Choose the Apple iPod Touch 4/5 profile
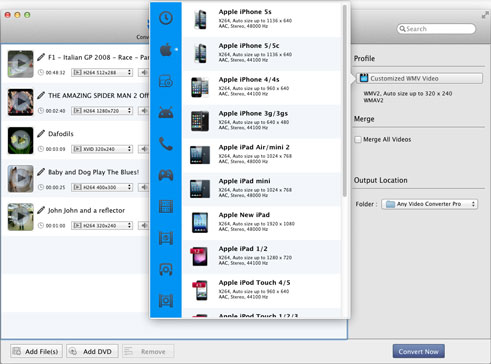491x364 pixels. (x=262, y=291)
